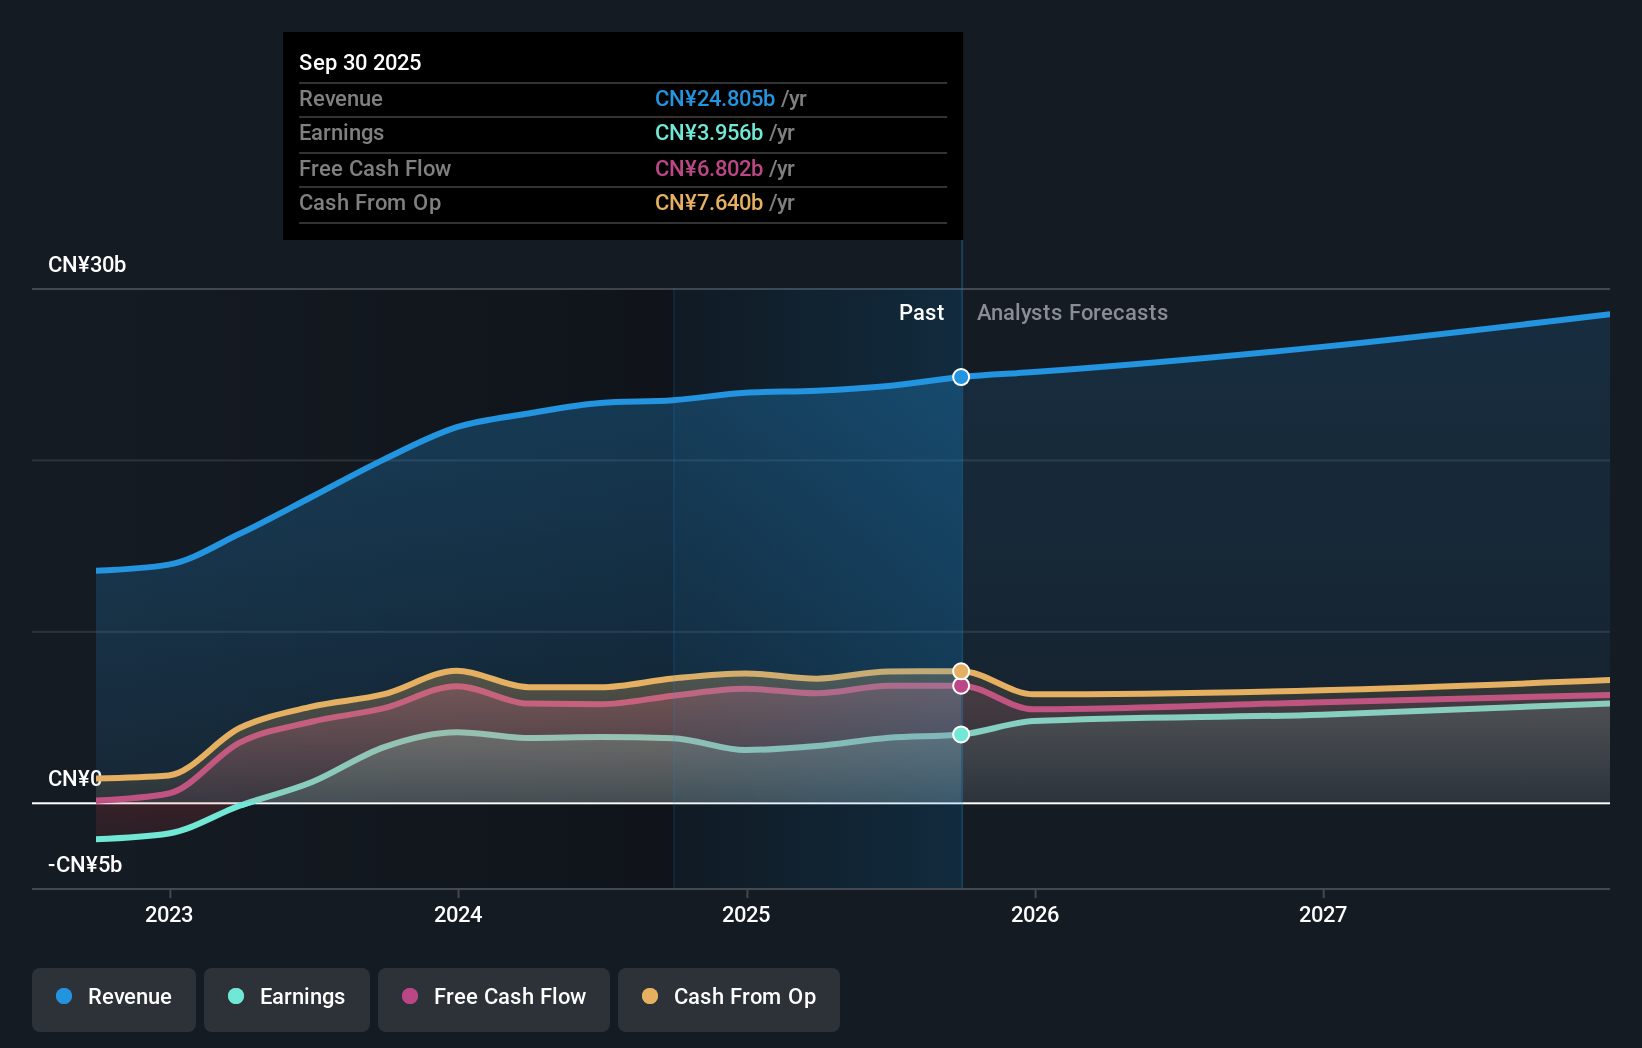Image resolution: width=1642 pixels, height=1048 pixels.
Task: Select the blue Revenue data point marker
Action: (961, 377)
